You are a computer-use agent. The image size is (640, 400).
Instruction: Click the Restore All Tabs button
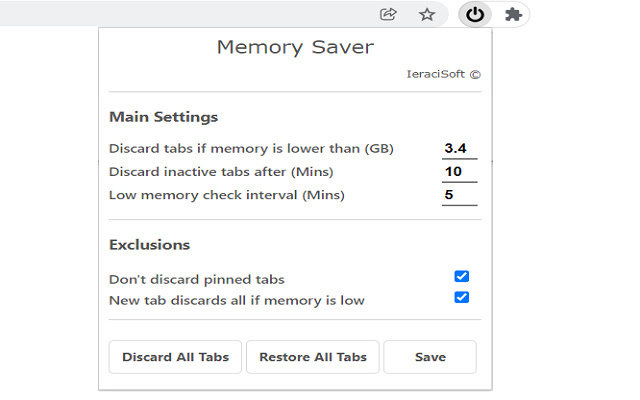312,357
